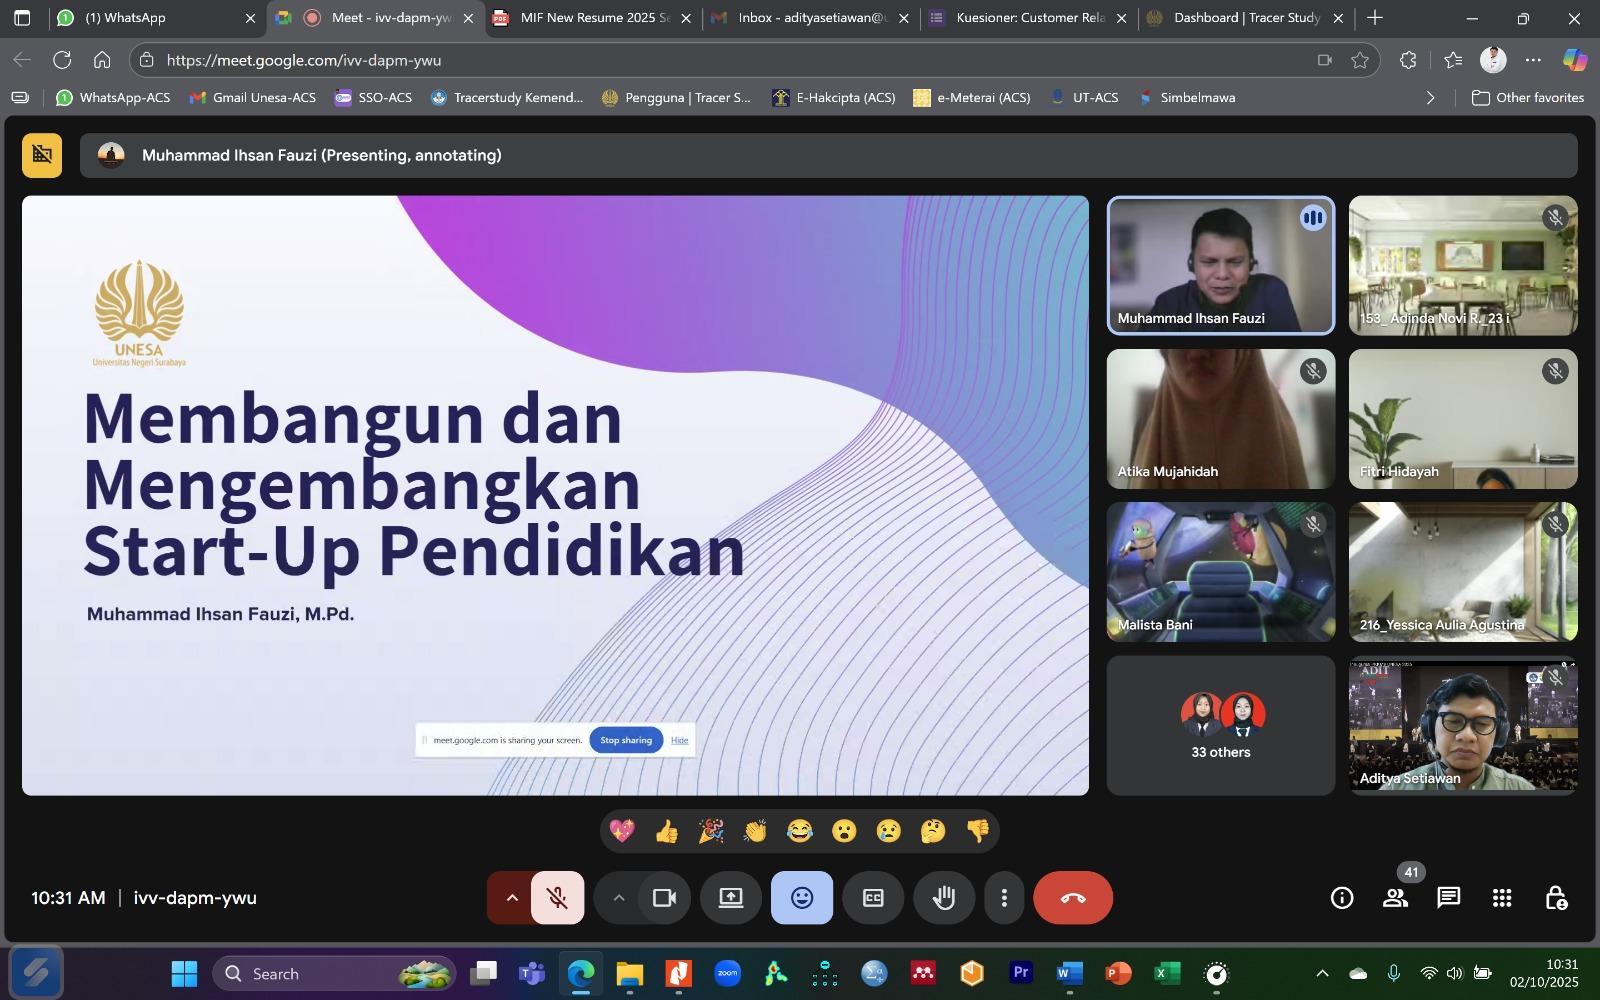The width and height of the screenshot is (1600, 1000).
Task: Open more options three-dot menu
Action: click(x=1004, y=898)
